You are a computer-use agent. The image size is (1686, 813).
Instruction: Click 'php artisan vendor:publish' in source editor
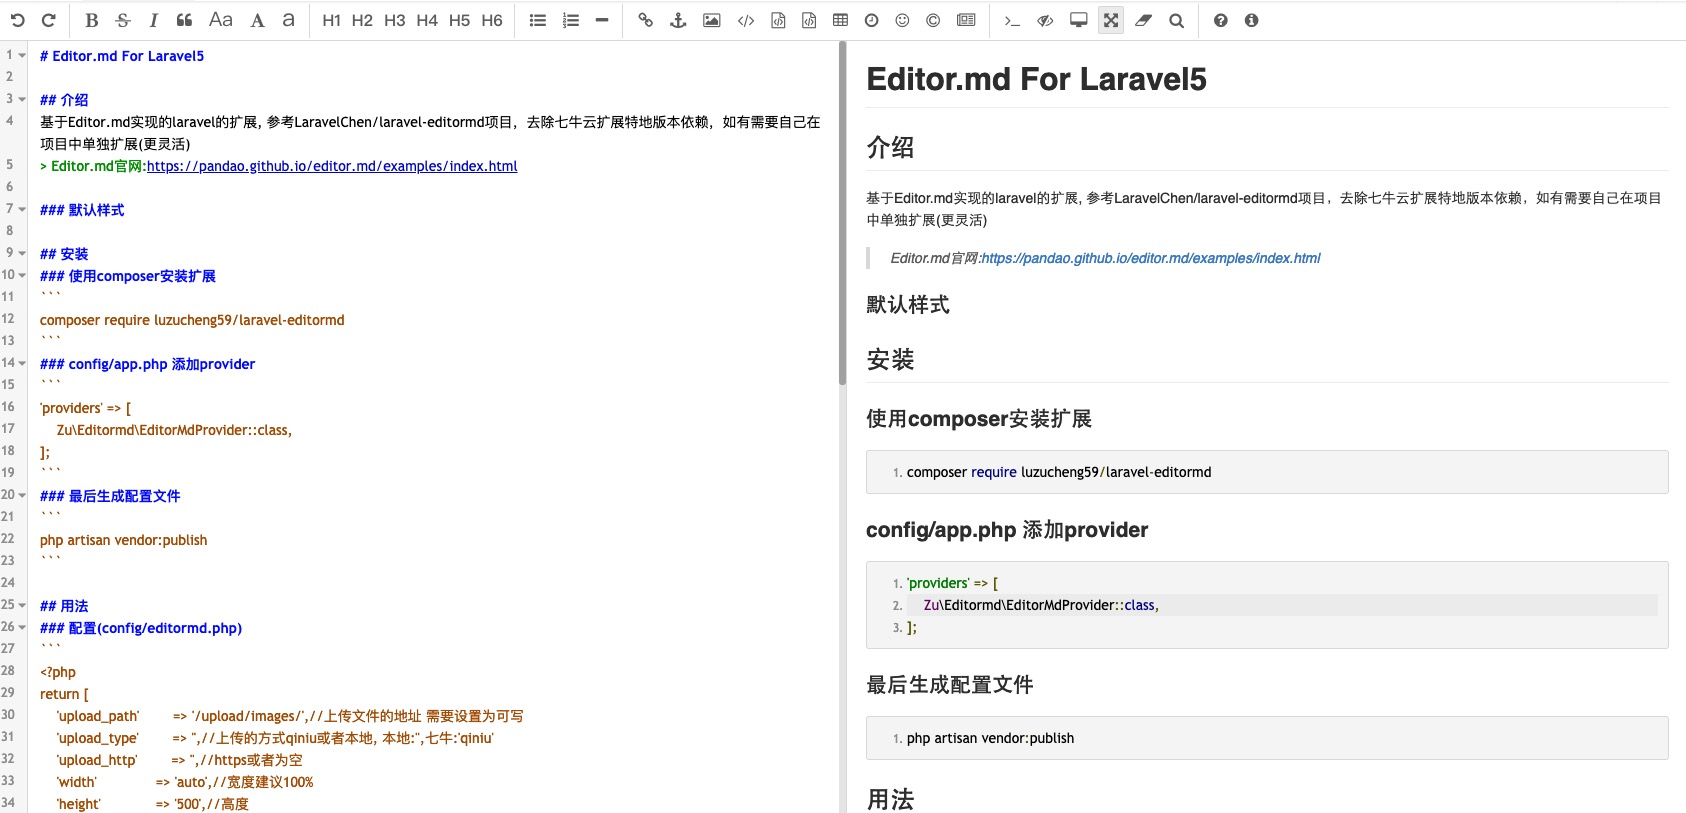point(124,540)
